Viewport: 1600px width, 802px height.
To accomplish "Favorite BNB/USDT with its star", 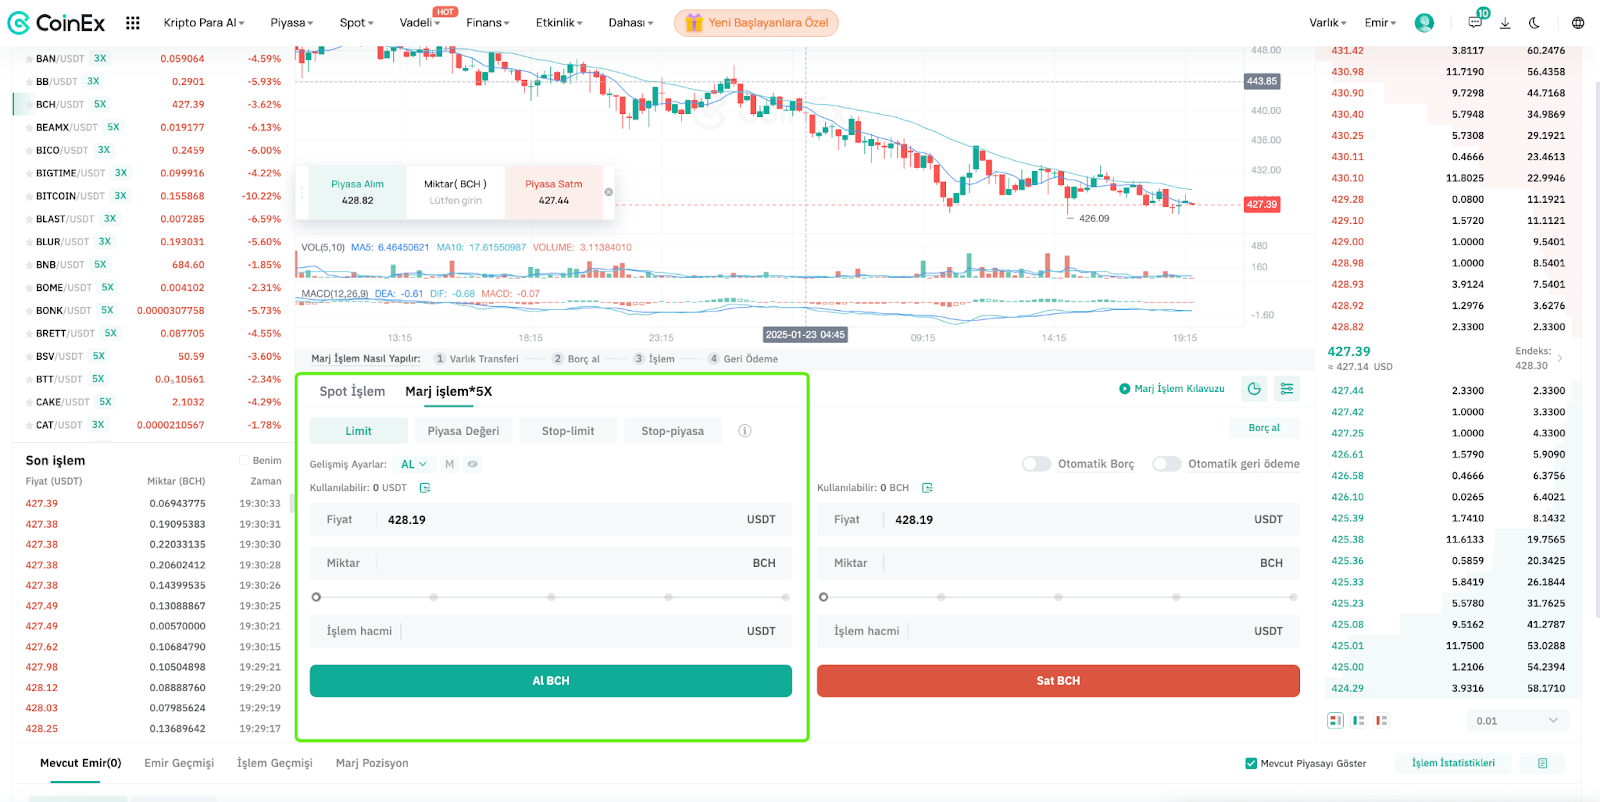I will 29,265.
